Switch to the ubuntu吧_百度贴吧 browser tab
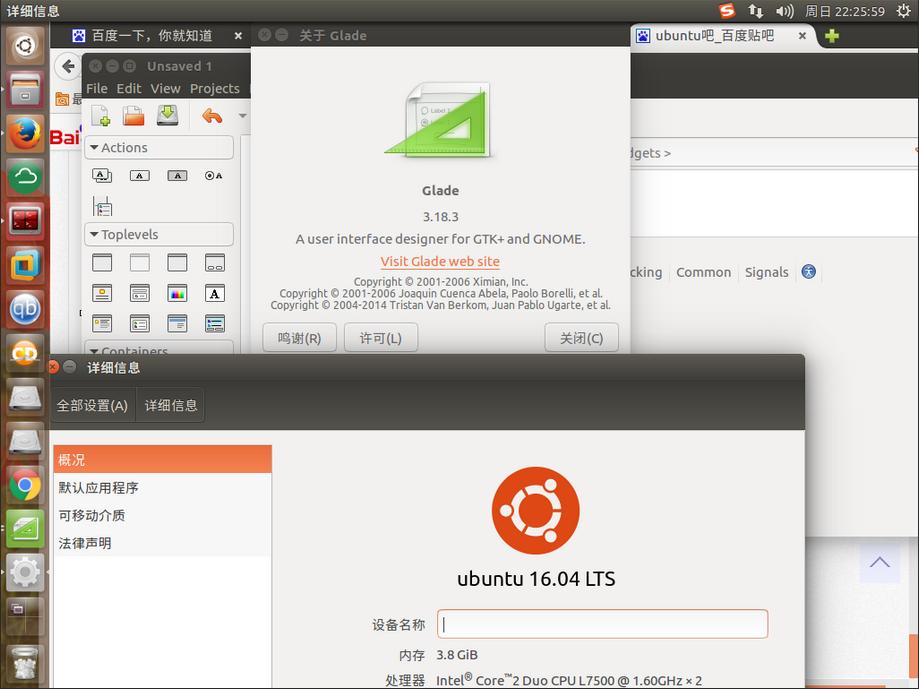 [x=714, y=36]
